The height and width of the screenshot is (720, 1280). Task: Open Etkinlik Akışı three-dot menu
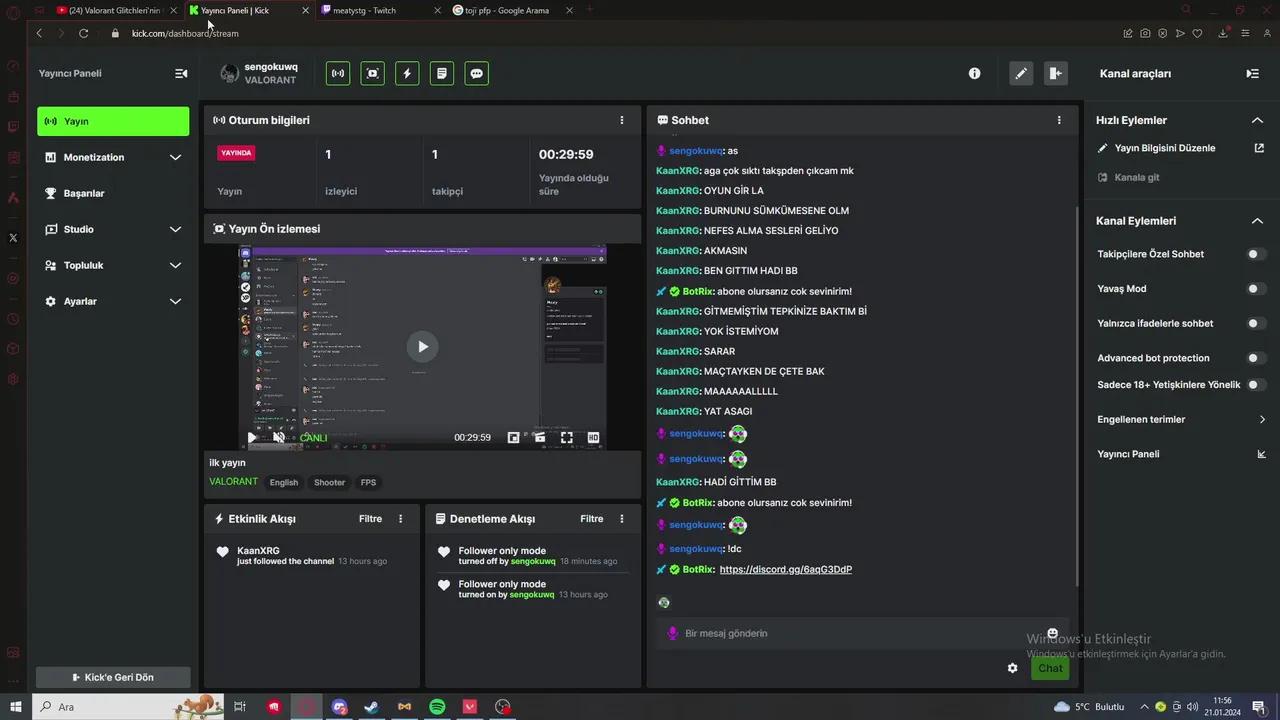[x=400, y=519]
